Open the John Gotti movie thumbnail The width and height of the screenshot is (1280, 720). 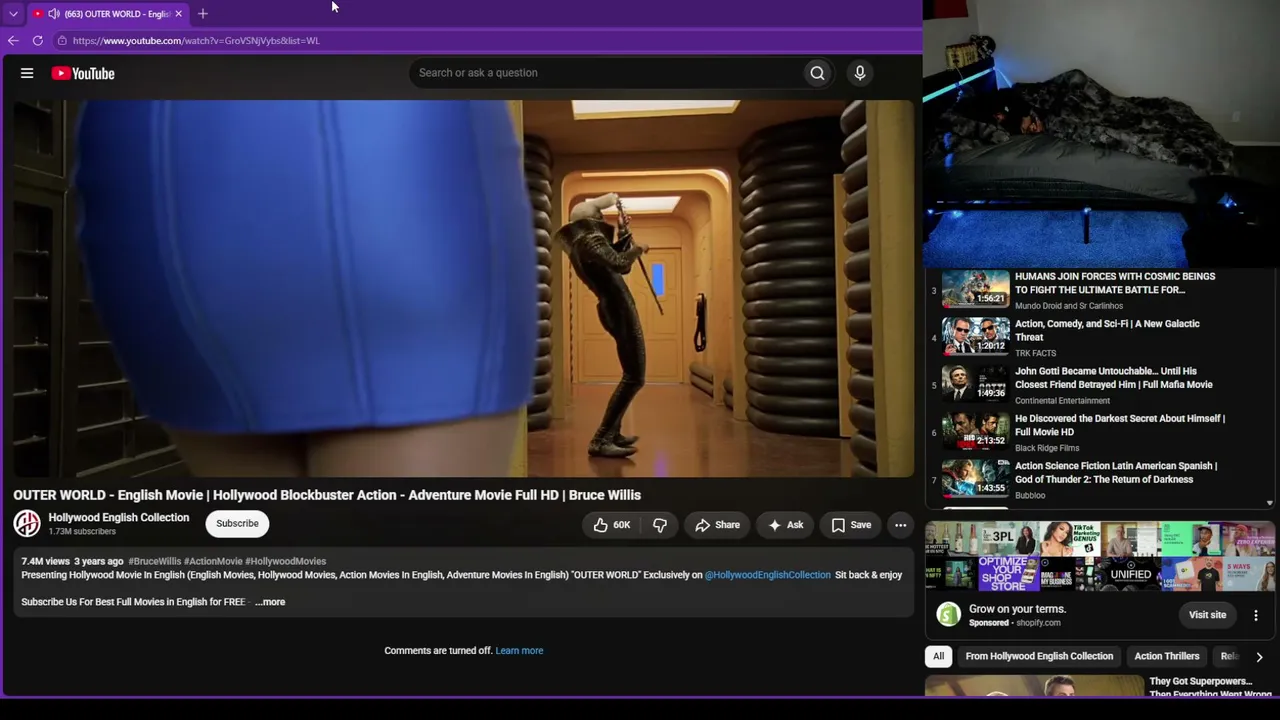(976, 383)
